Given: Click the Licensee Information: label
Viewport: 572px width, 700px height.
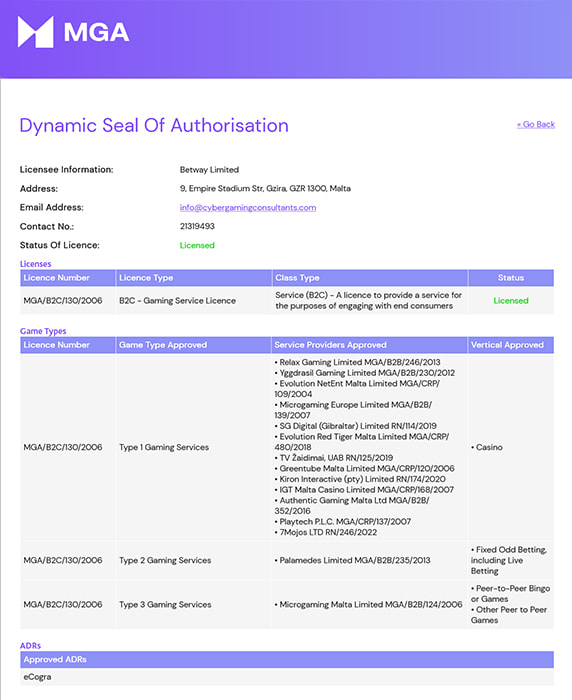Looking at the screenshot, I should pos(67,170).
